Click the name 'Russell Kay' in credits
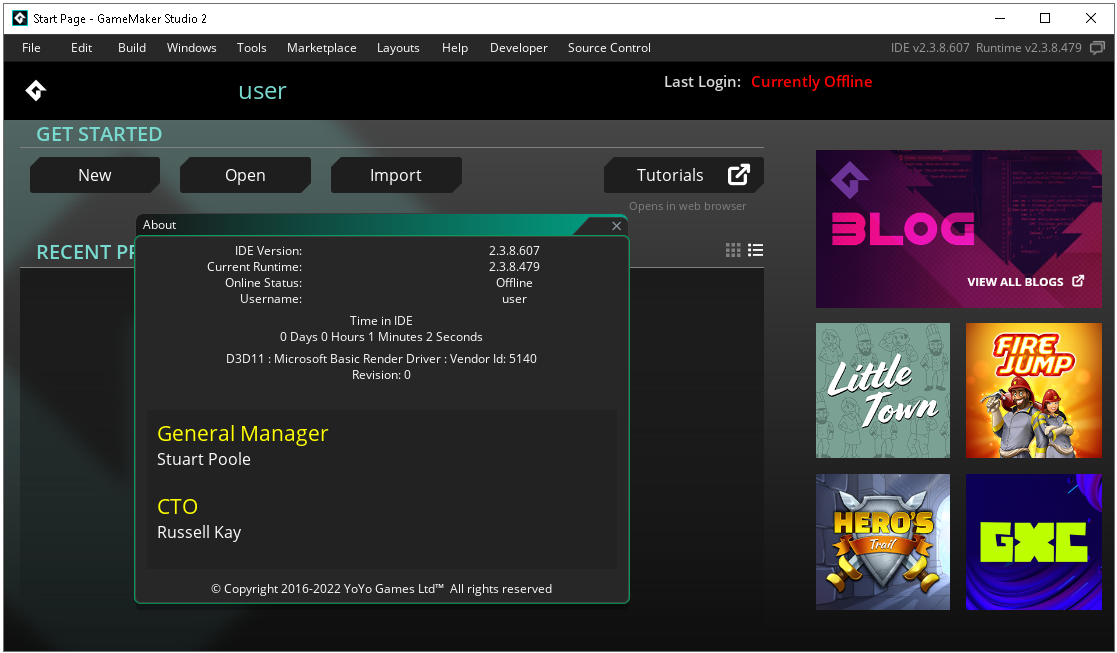Screen dimensions: 1117x653 click(x=199, y=533)
